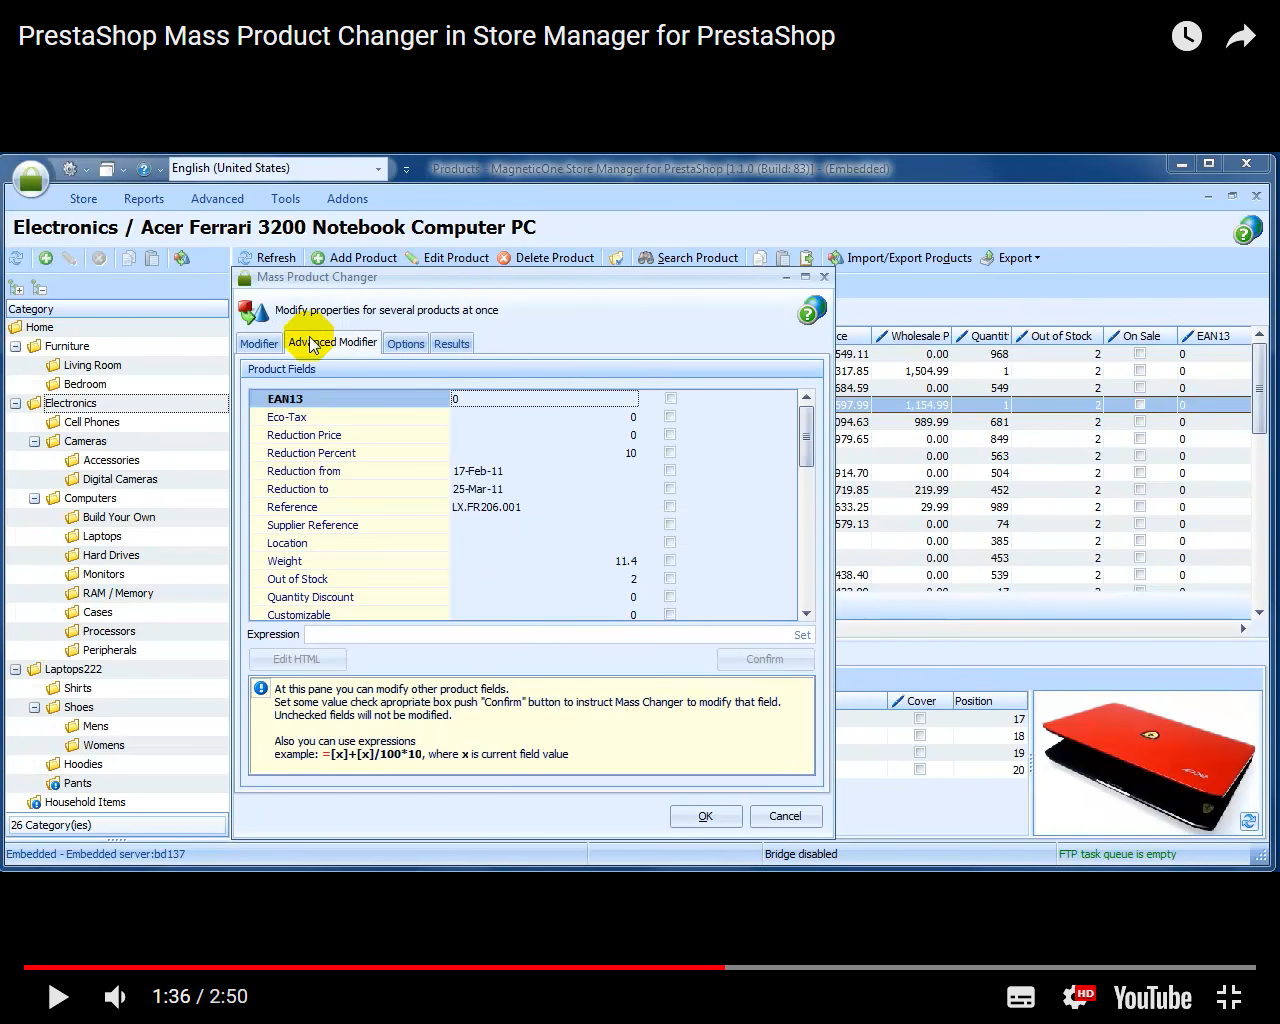Collapse the Electronics category

[16, 403]
